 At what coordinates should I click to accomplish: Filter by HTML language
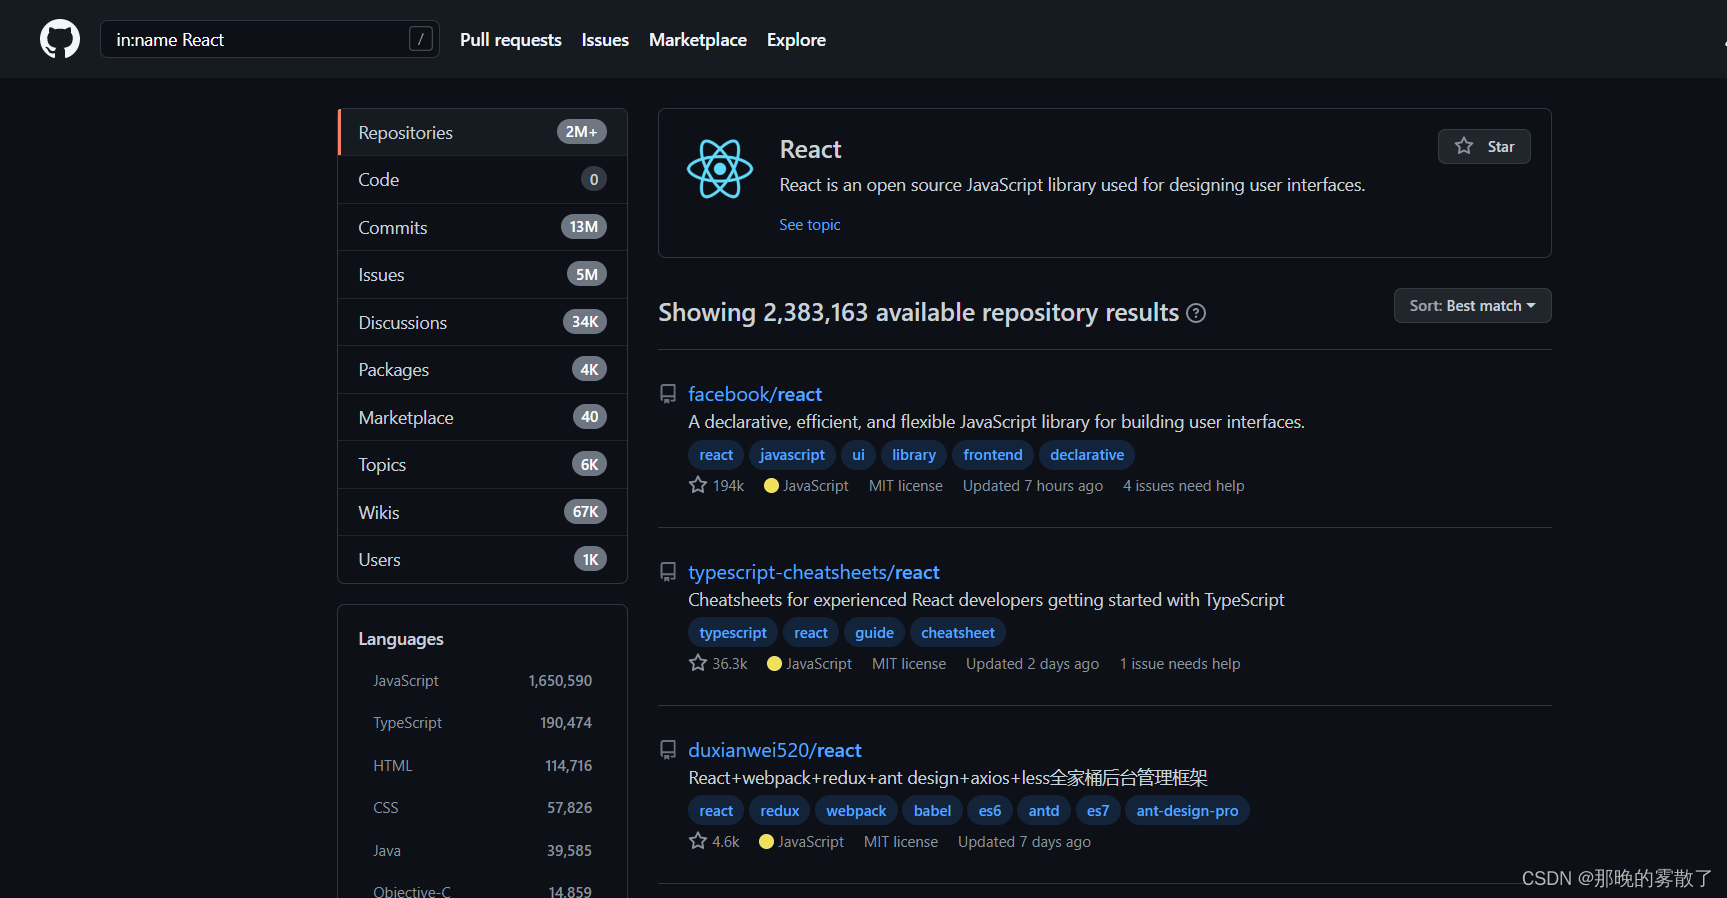point(482,766)
